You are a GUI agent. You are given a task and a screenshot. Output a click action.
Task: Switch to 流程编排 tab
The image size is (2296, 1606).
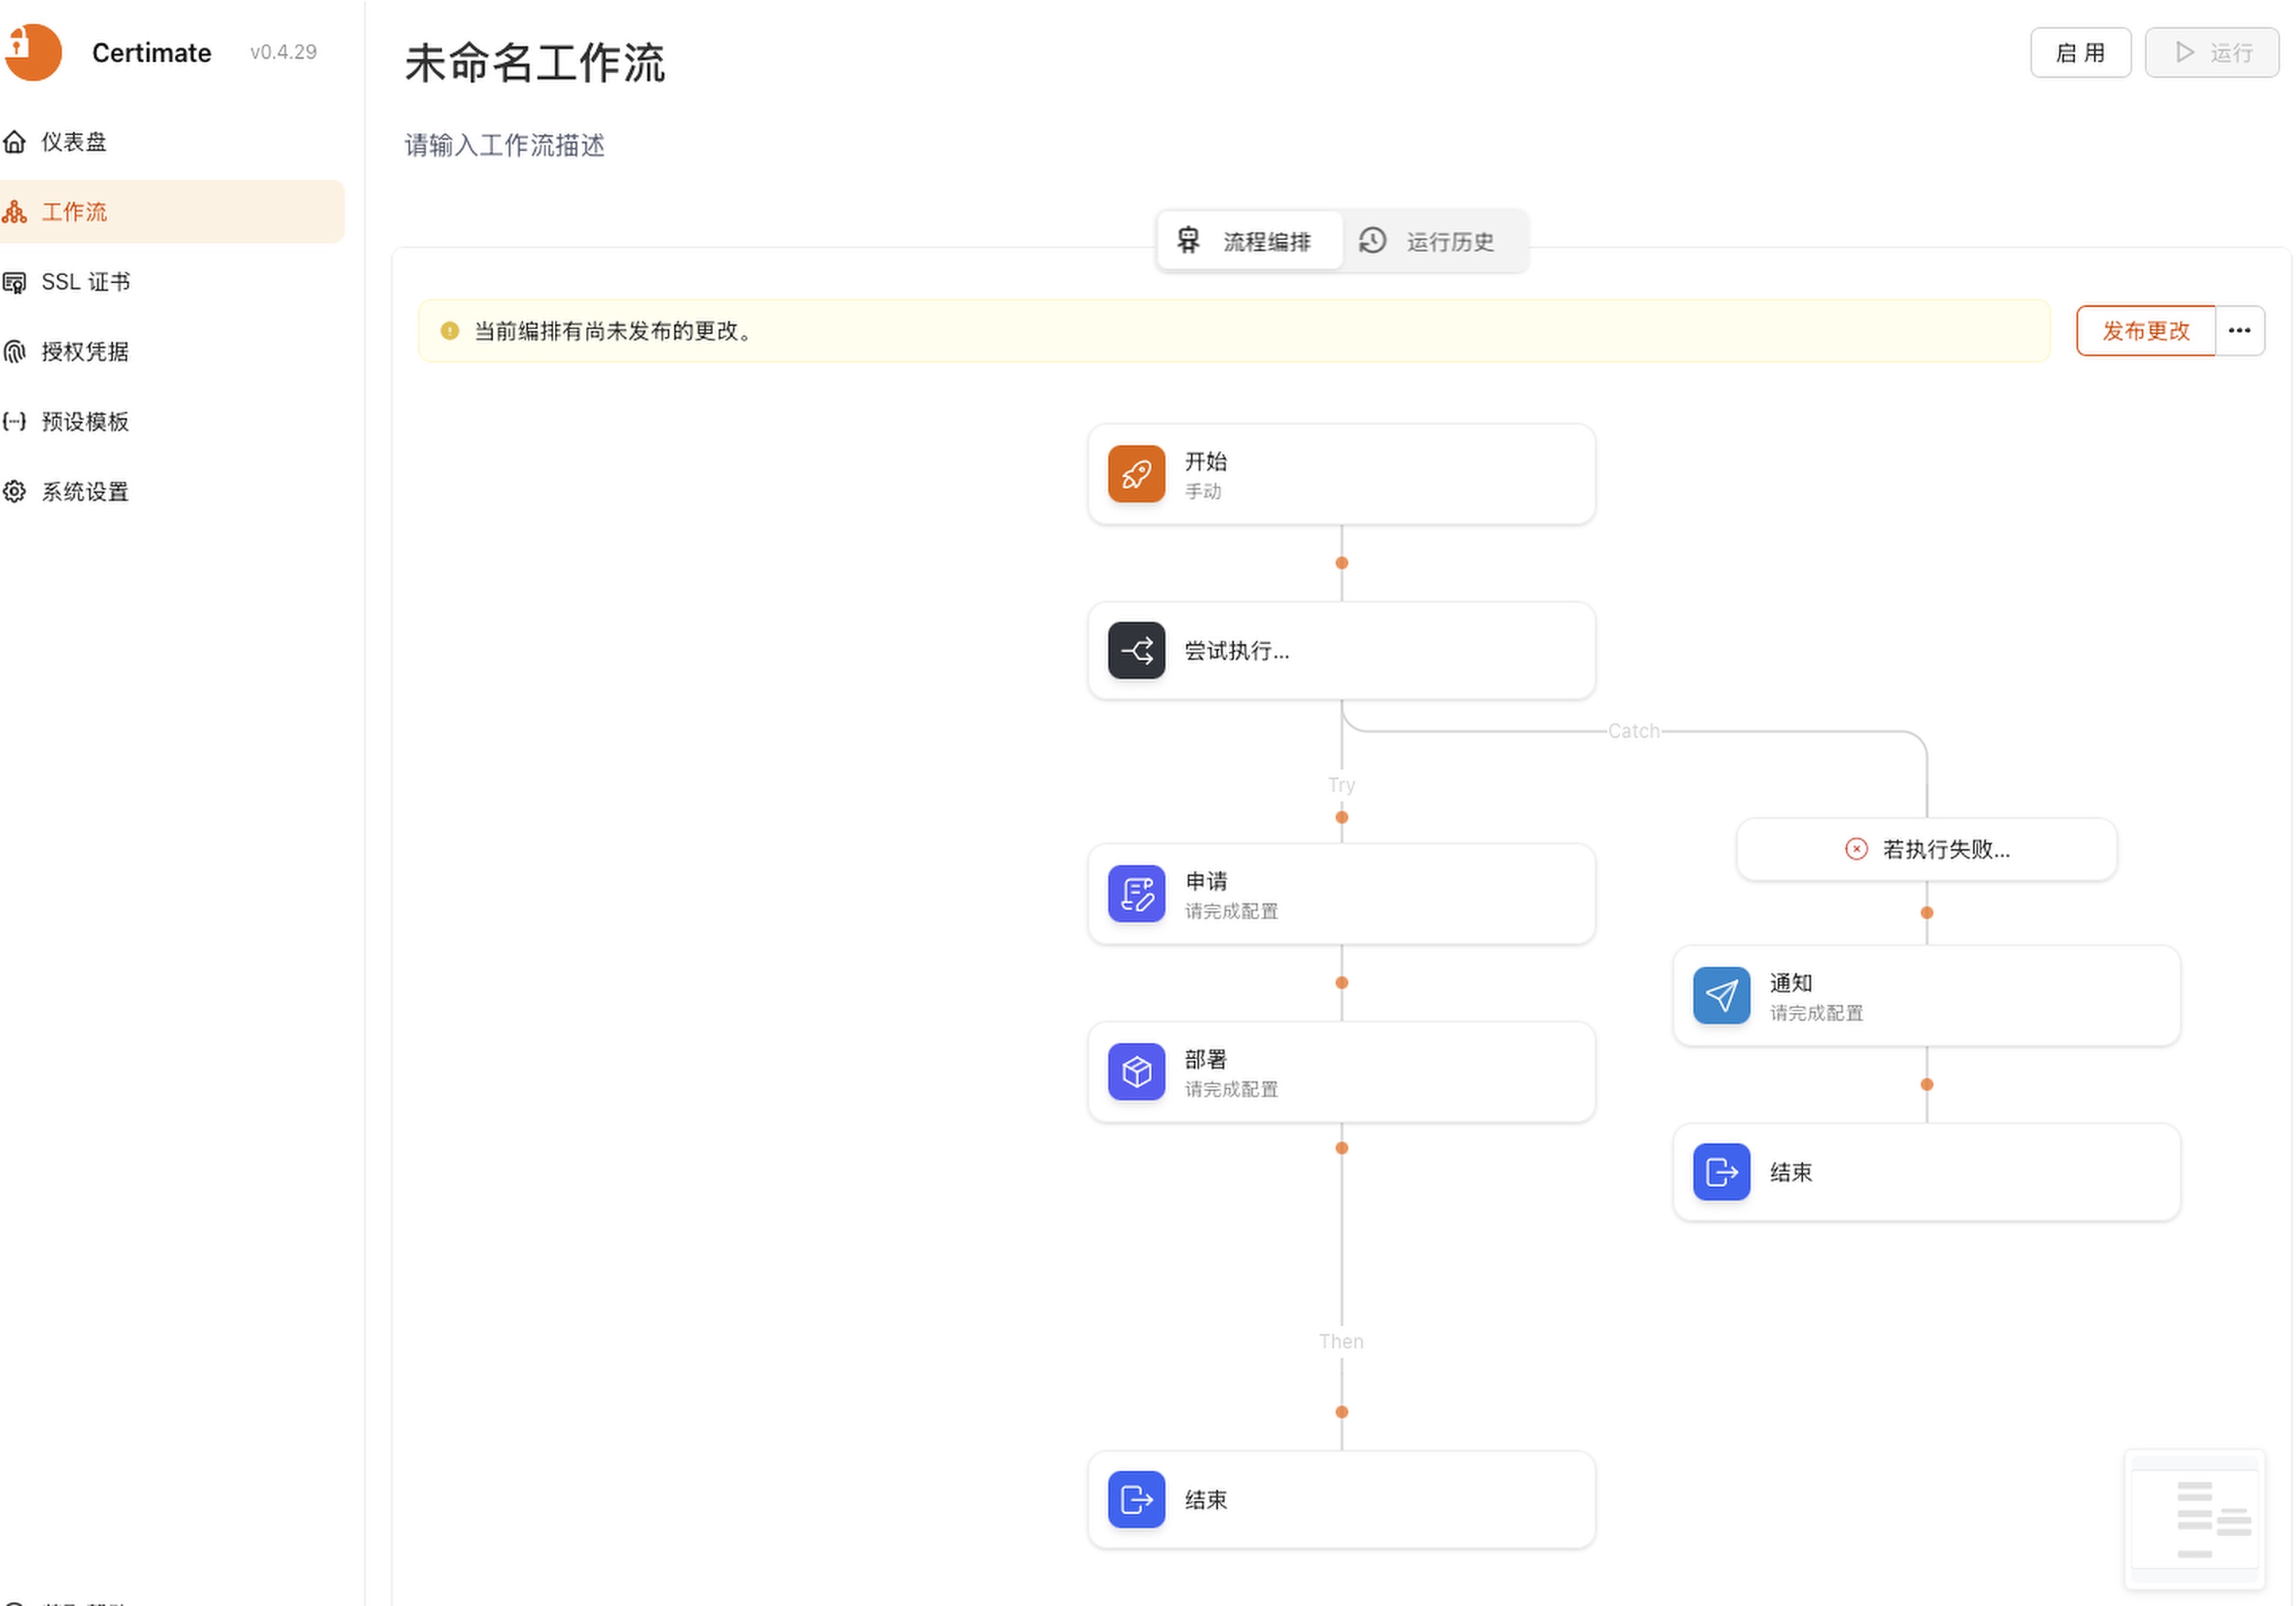click(x=1249, y=241)
